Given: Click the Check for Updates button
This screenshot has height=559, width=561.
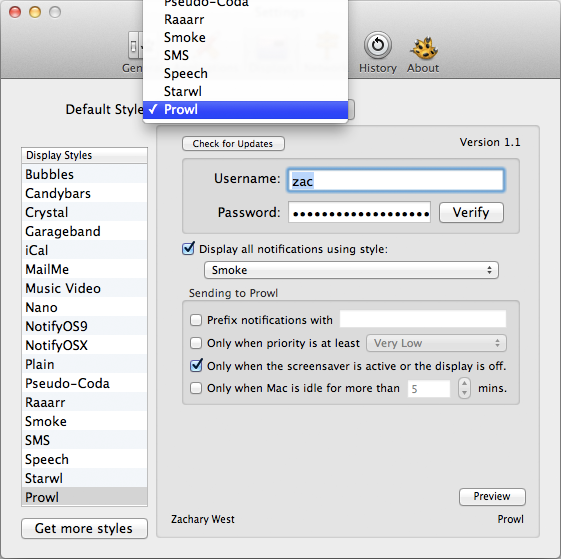Looking at the screenshot, I should point(233,144).
